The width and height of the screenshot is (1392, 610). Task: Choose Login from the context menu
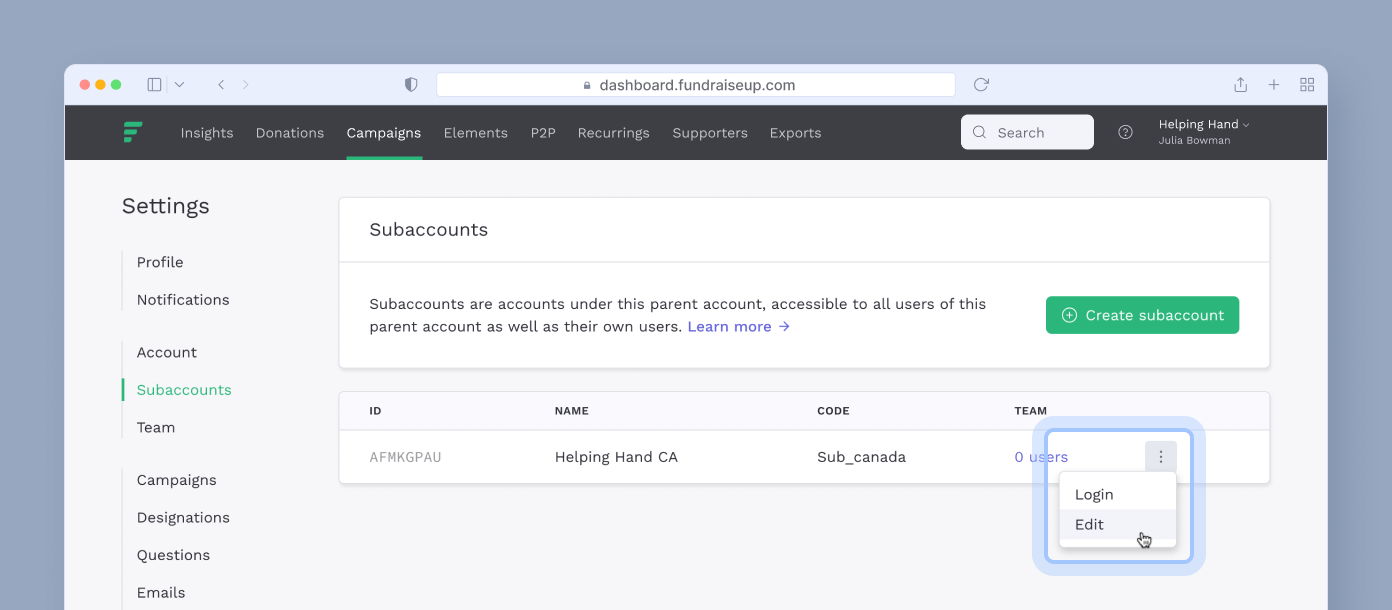(1118, 495)
